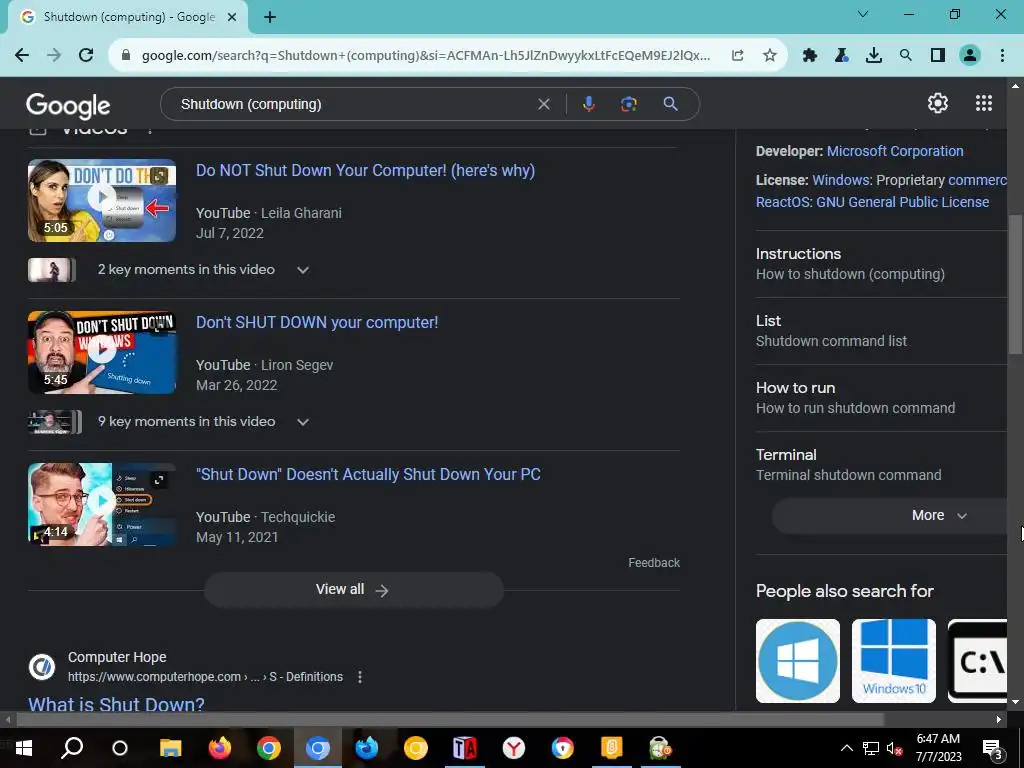Play the Techquickie video thumbnail
Image resolution: width=1024 pixels, height=768 pixels.
point(102,505)
